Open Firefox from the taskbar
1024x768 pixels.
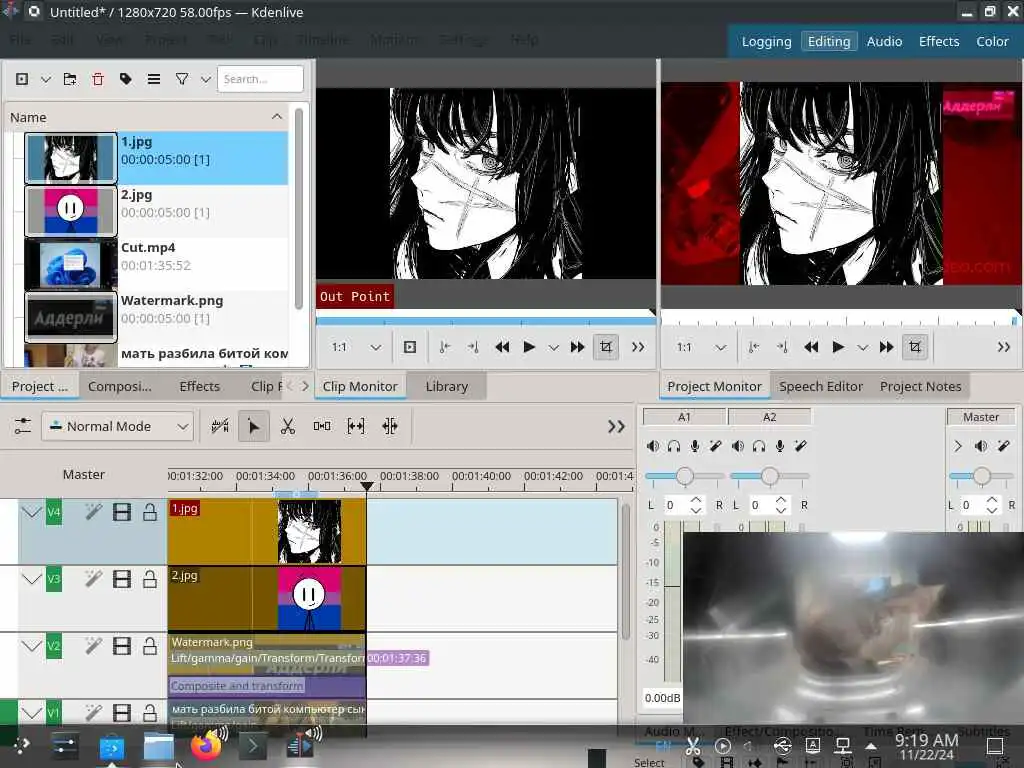pyautogui.click(x=206, y=745)
